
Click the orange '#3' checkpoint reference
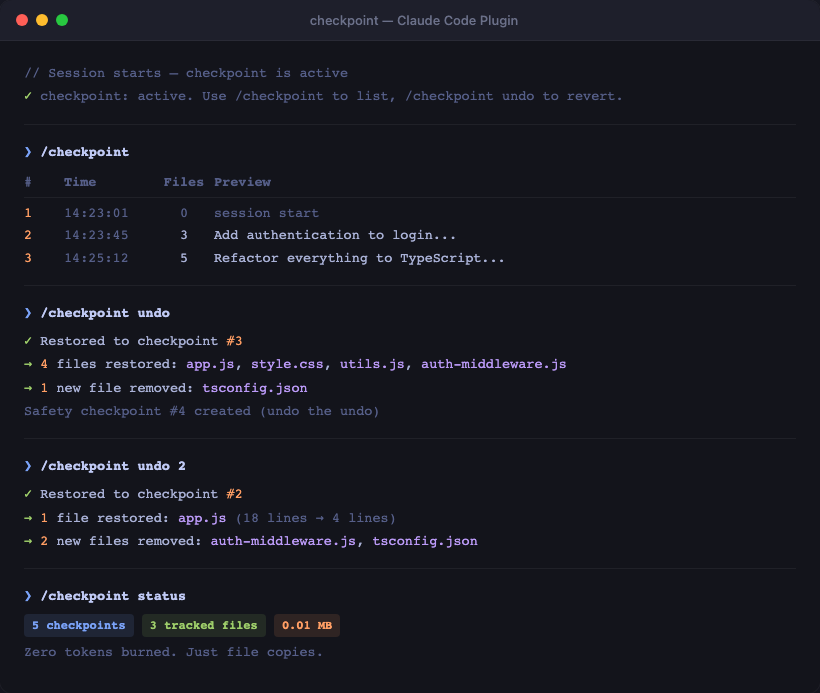tap(234, 341)
